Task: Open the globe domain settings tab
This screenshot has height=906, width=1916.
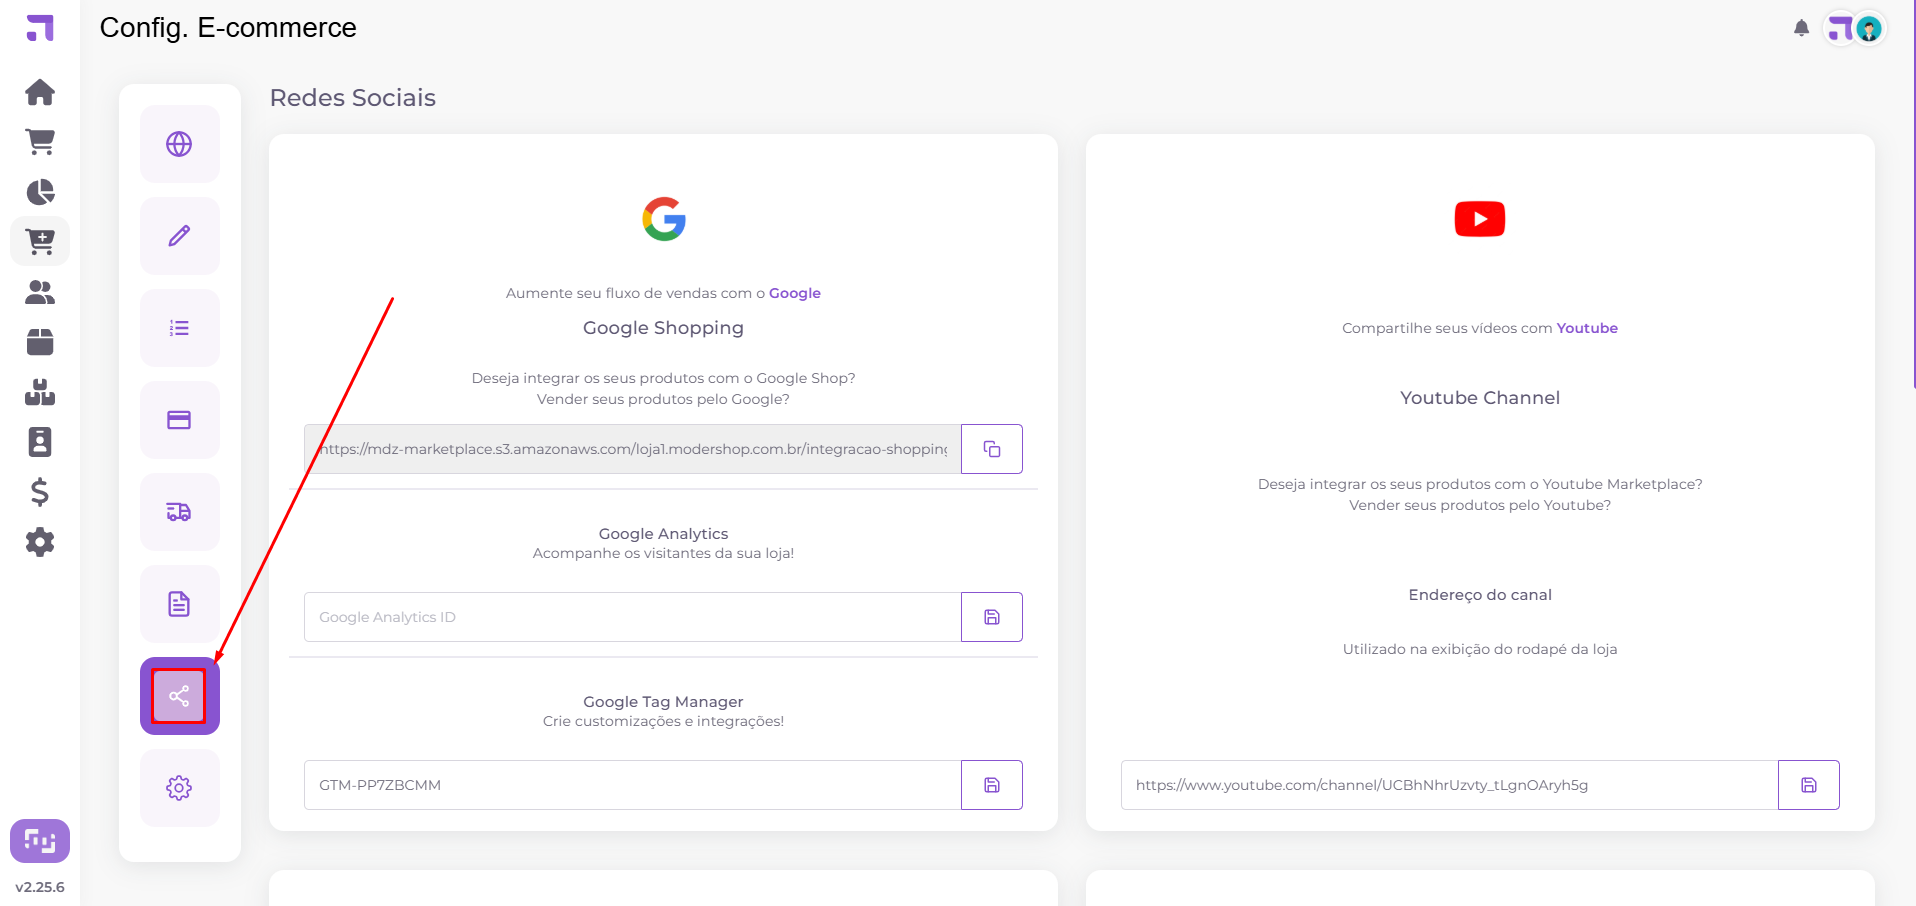Action: pyautogui.click(x=179, y=144)
